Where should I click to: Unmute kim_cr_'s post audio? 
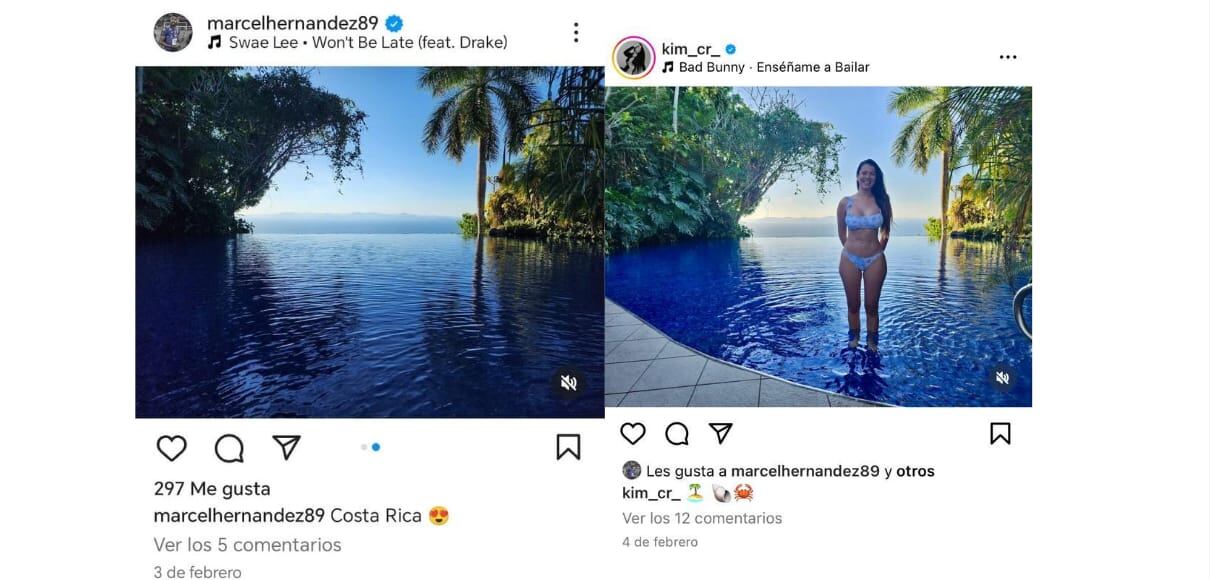click(x=1003, y=378)
